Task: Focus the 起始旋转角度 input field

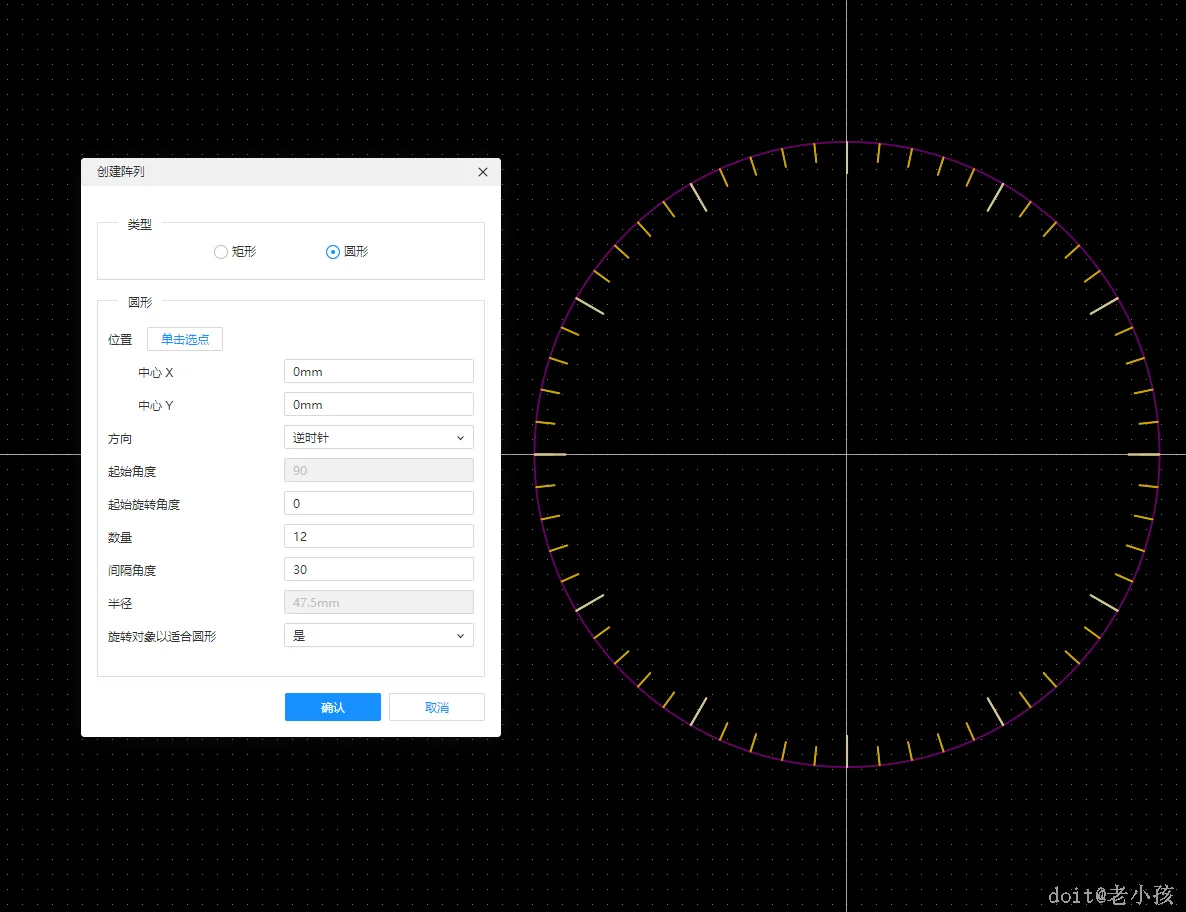Action: tap(379, 504)
